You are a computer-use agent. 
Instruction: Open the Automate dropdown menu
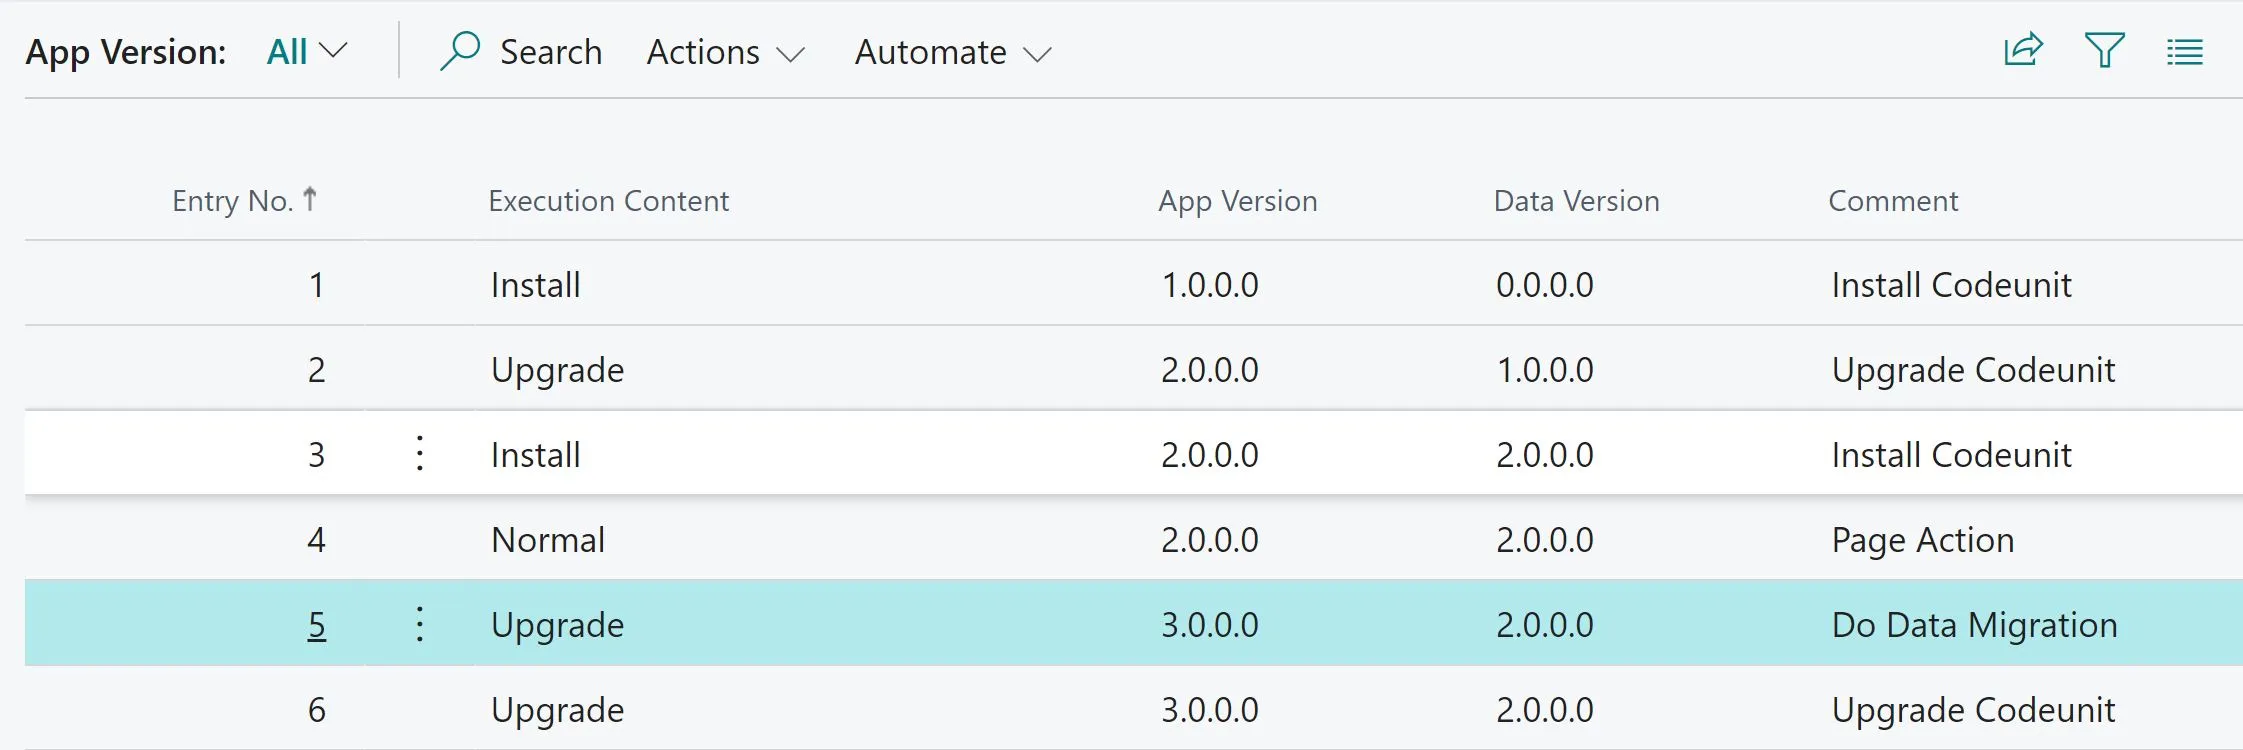pyautogui.click(x=953, y=52)
